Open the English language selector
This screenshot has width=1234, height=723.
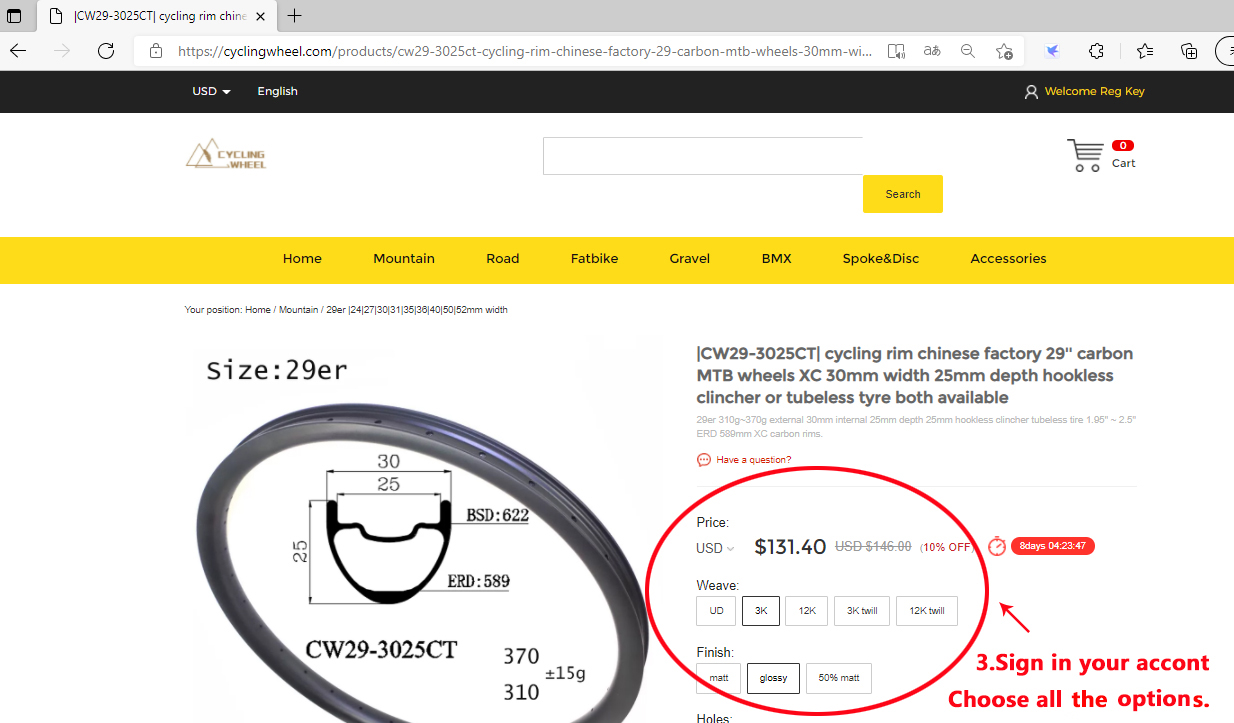coord(277,91)
